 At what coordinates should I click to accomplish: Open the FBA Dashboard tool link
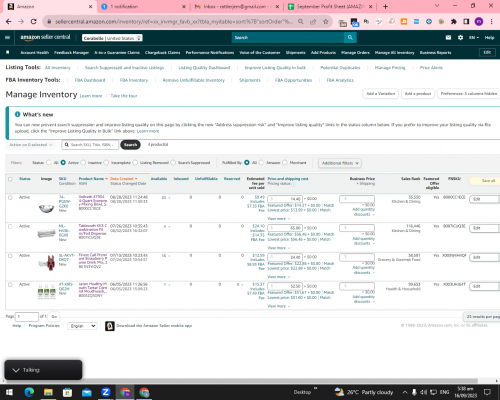click(x=90, y=80)
